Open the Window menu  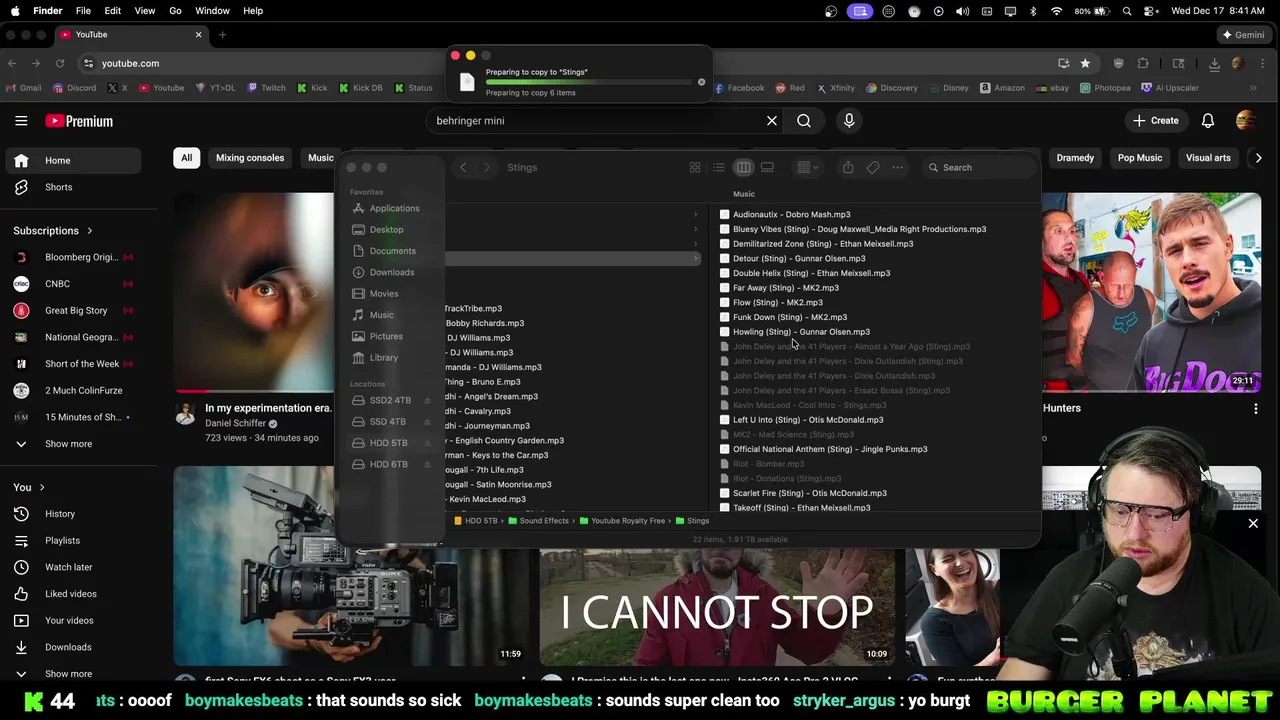coord(212,11)
